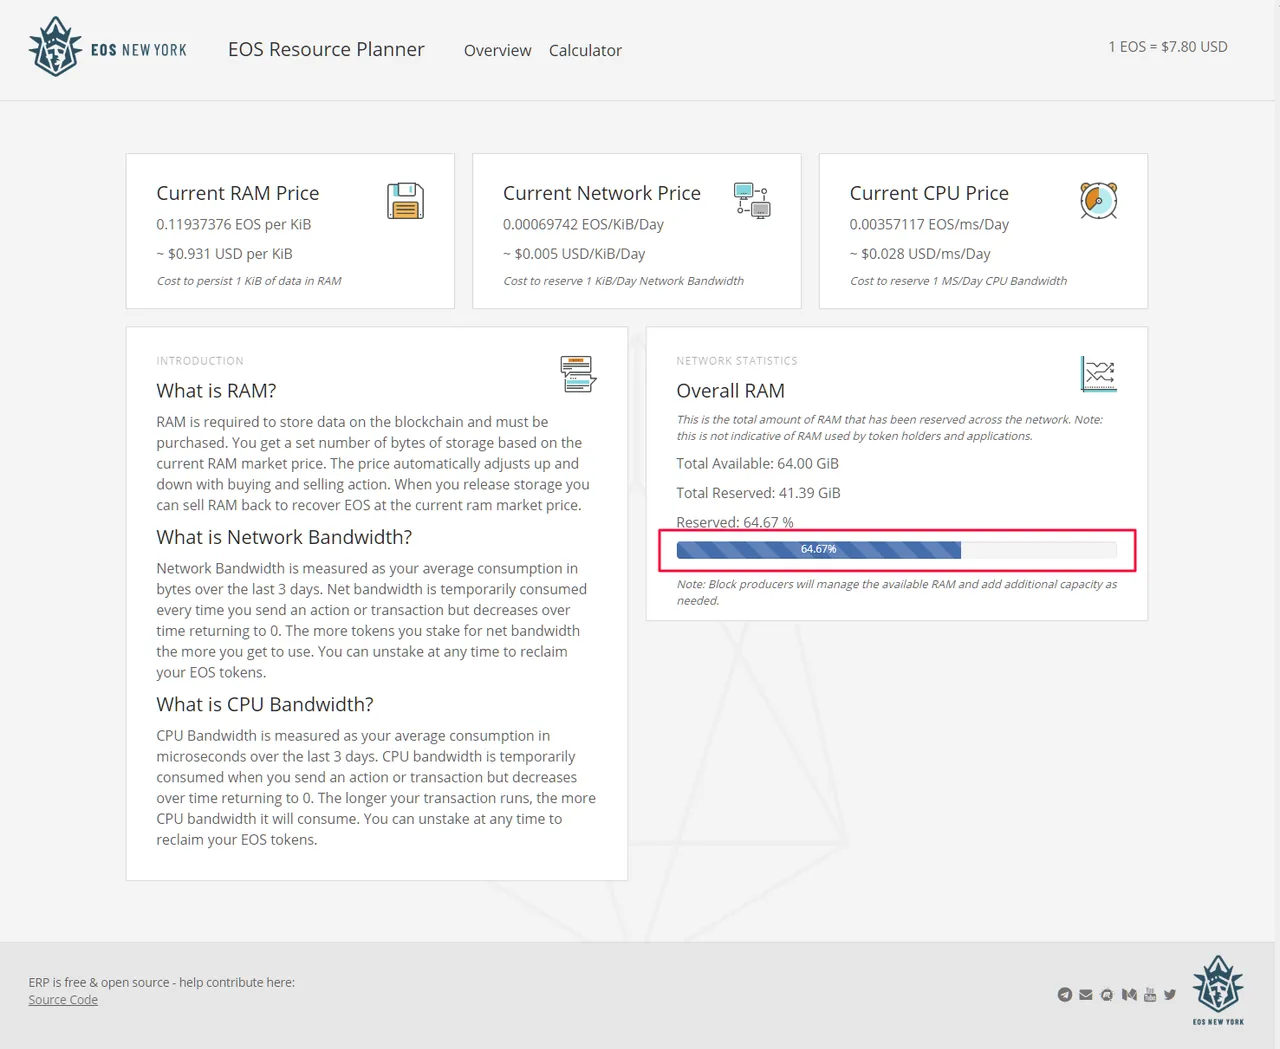
Task: Open the email envelope footer icon
Action: tap(1086, 995)
